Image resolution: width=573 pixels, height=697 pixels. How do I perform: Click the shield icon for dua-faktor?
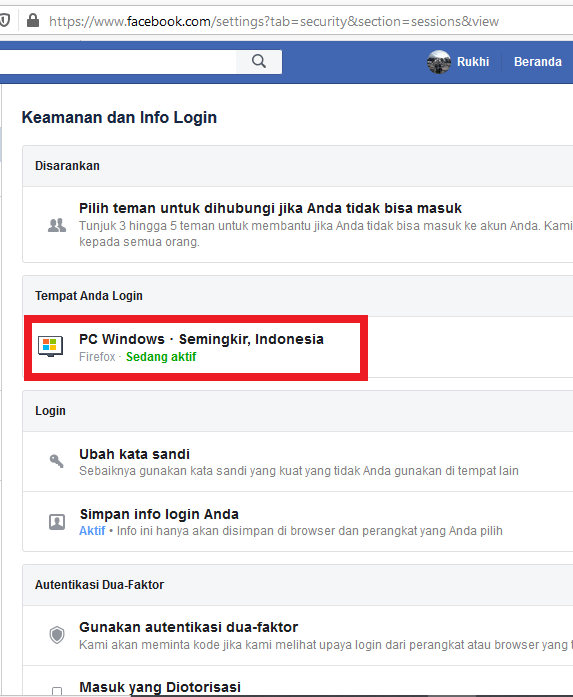click(57, 635)
